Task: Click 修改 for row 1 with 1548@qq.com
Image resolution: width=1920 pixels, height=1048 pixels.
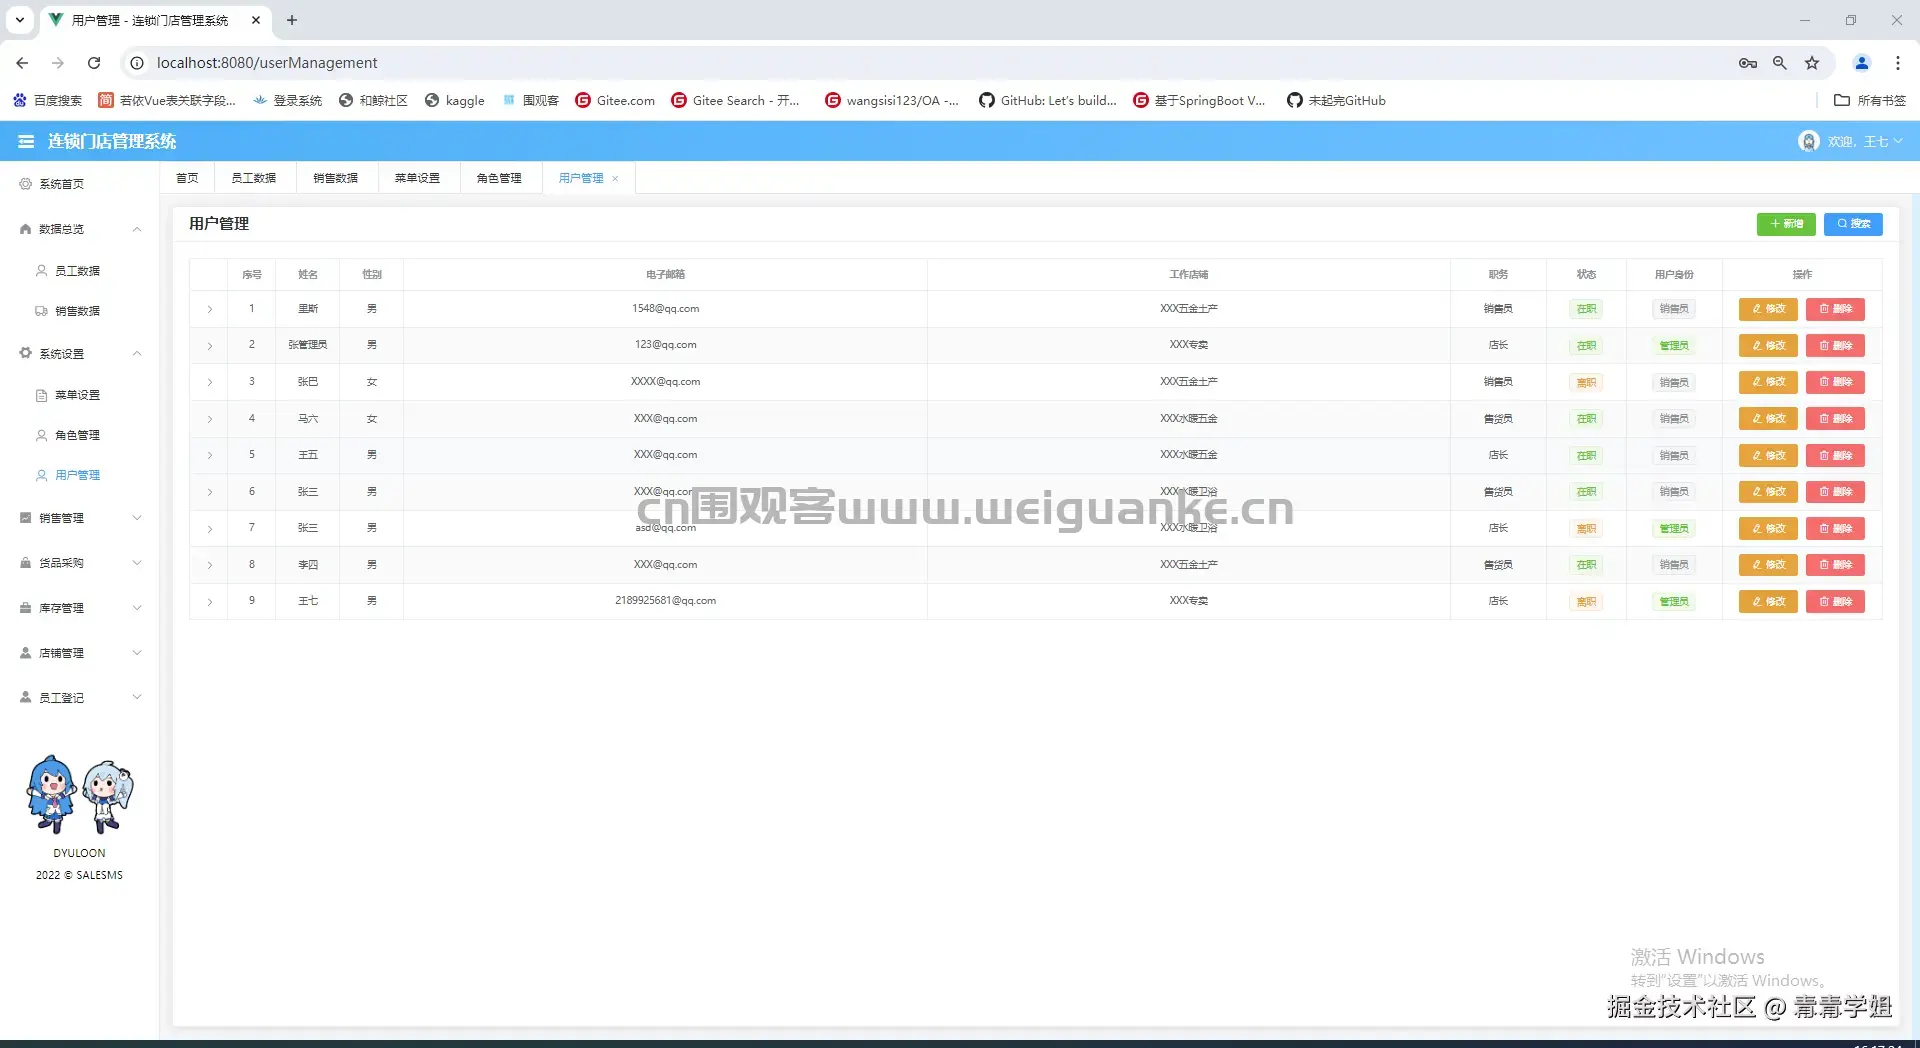Action: point(1768,309)
